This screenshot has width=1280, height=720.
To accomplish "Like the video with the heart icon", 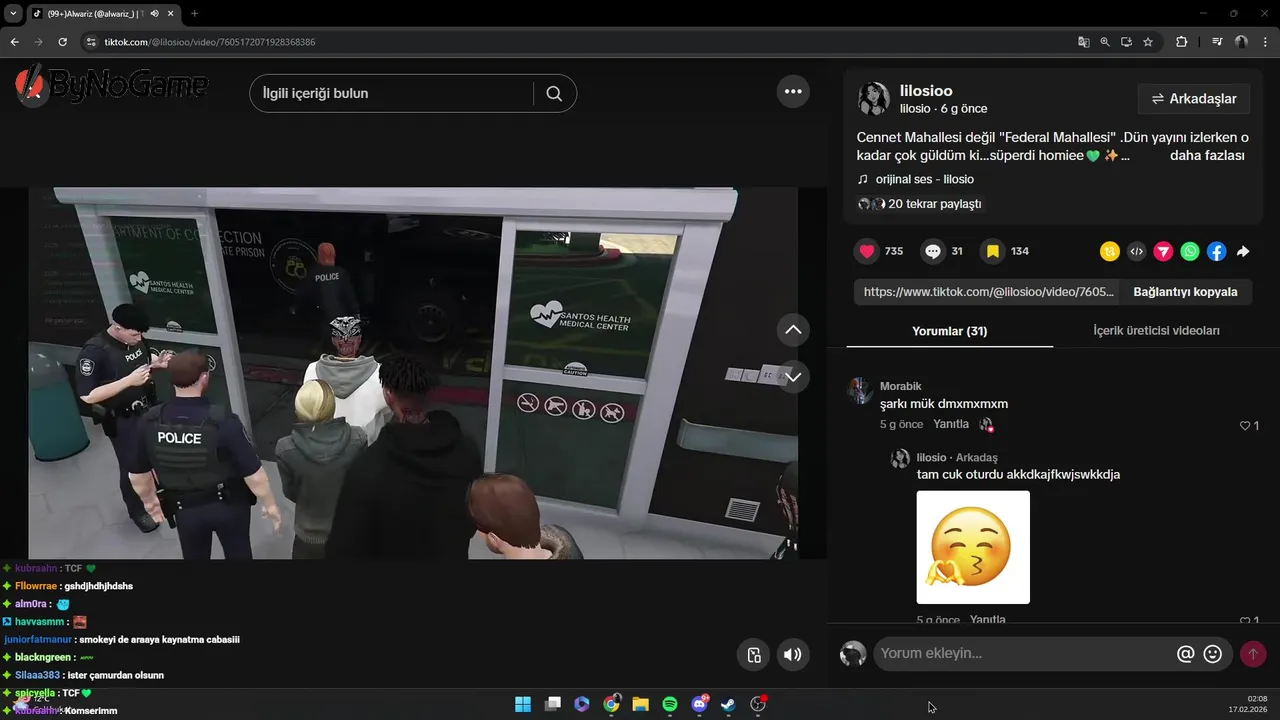I will pos(867,251).
